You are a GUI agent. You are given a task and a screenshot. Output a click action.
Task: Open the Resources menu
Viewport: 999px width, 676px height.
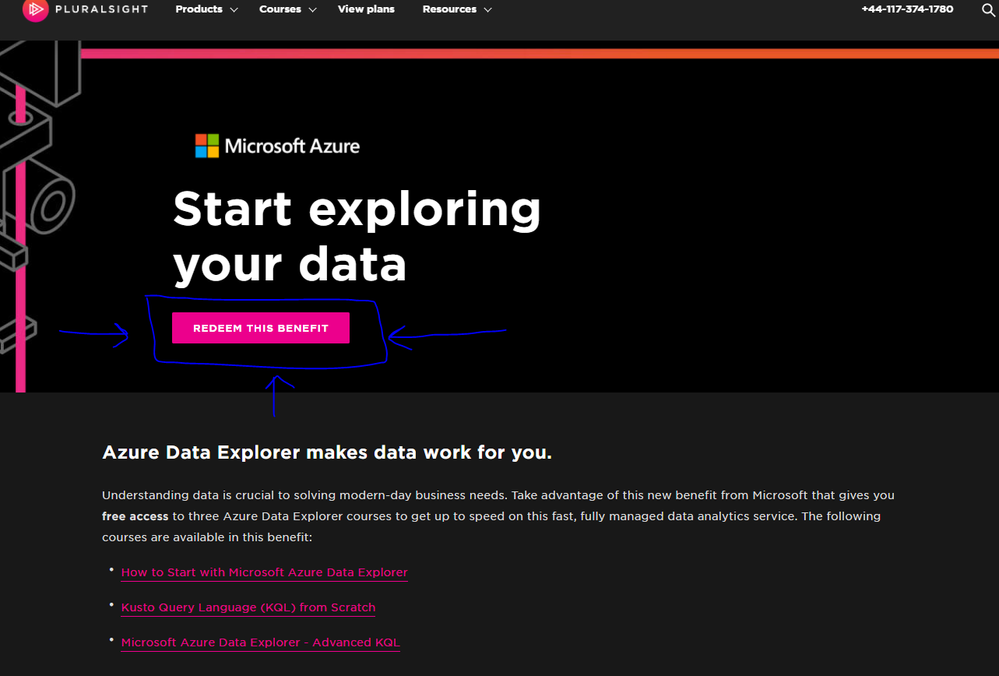point(449,10)
